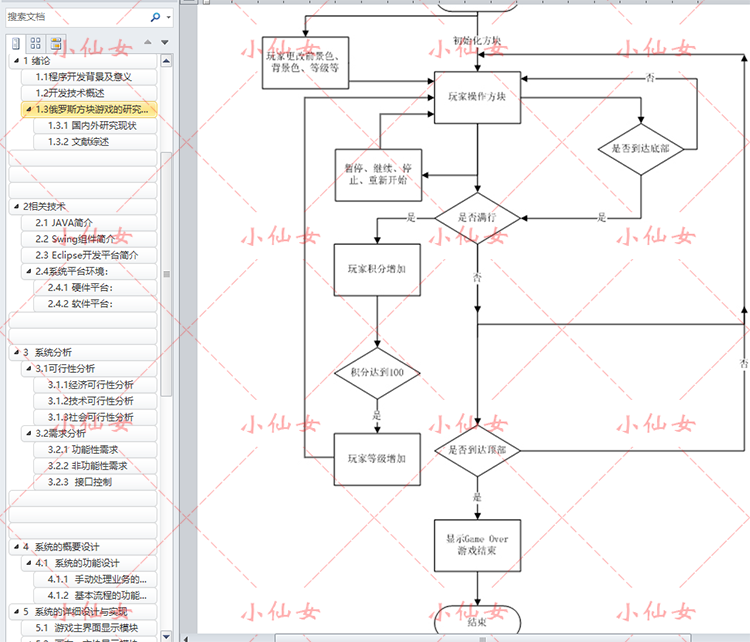This screenshot has width=750, height=642.
Task: Click navigation pane scroll up arrow
Action: (x=166, y=61)
